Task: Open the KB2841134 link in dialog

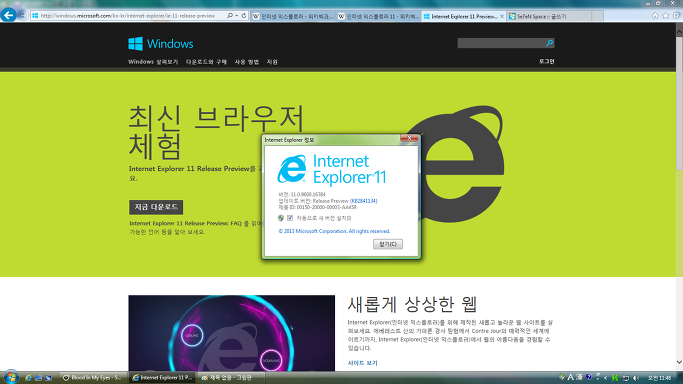Action: pos(363,201)
